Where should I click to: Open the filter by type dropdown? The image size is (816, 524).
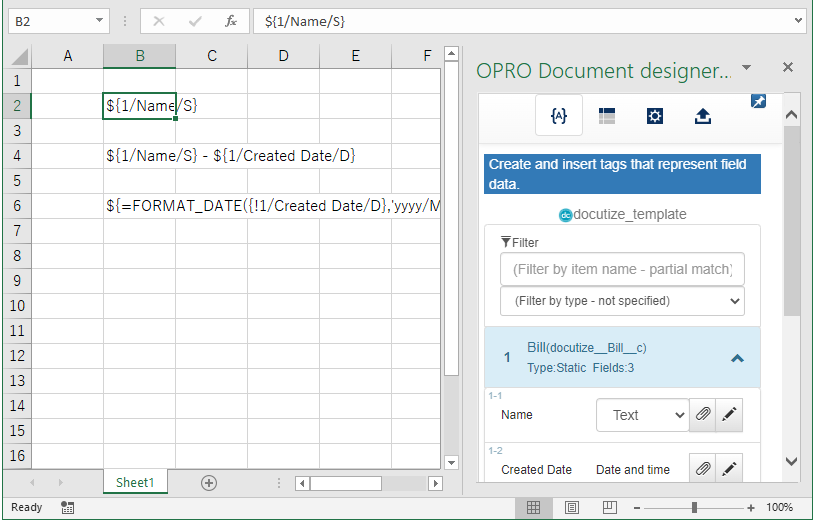click(x=622, y=301)
